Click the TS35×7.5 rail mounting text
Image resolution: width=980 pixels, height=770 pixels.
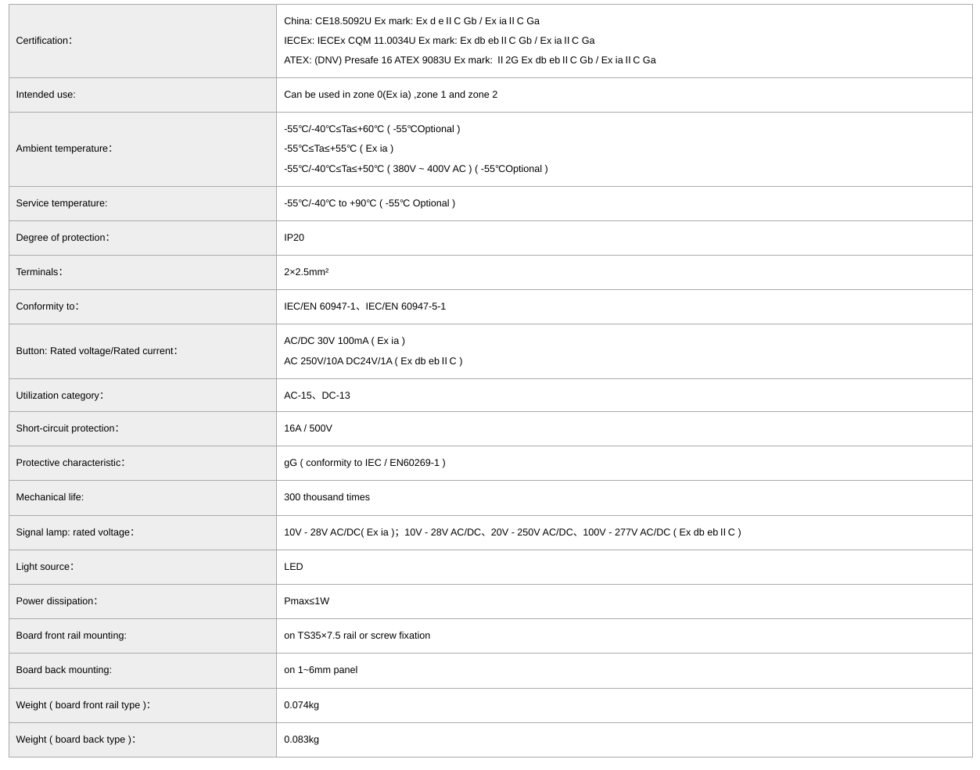[357, 635]
